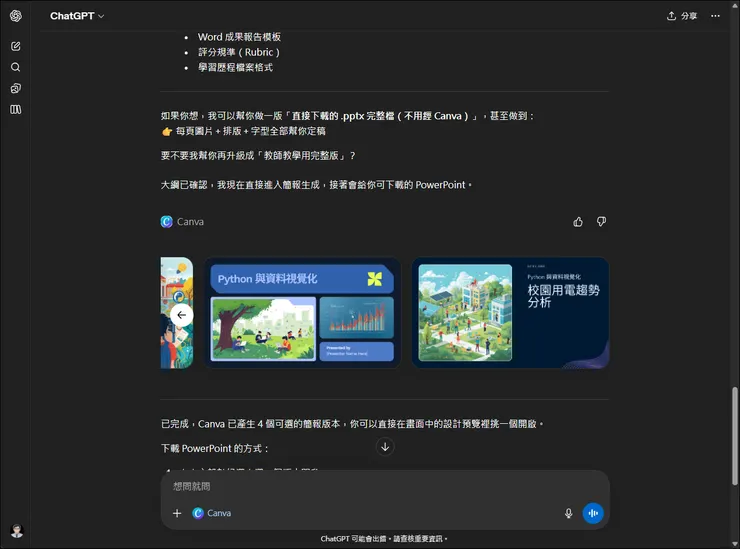Click text '每頁圖片 + 排版 + 字型全部幫你定稿'

251,131
